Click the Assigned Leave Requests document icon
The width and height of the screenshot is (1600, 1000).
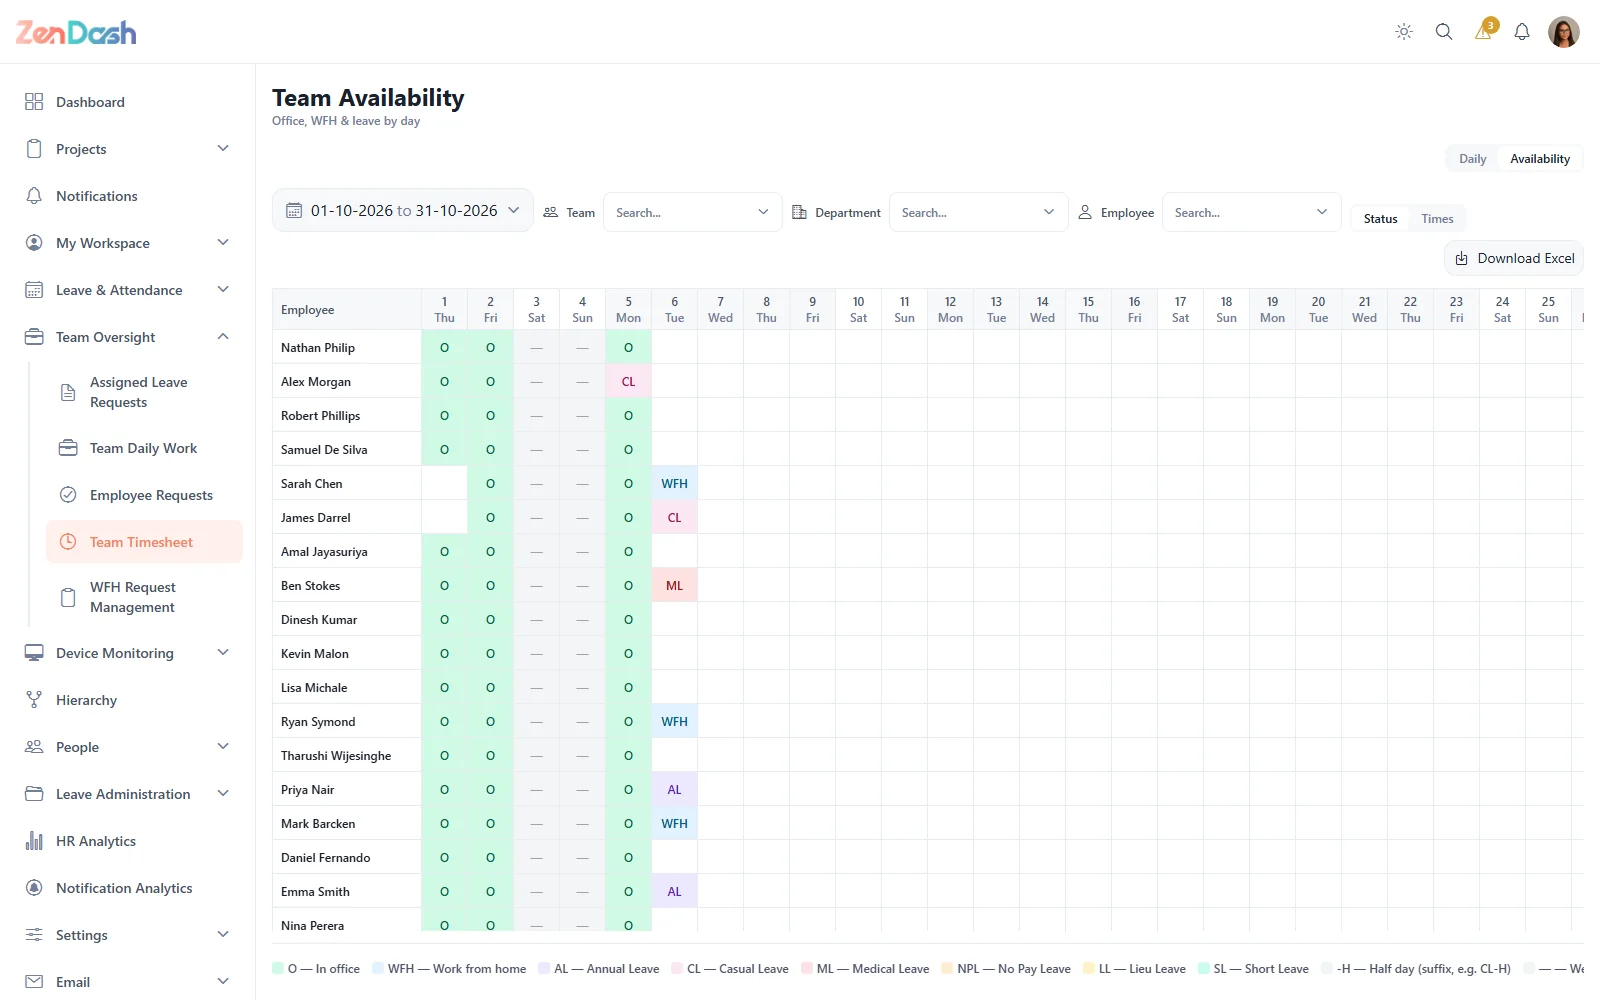[x=68, y=392]
